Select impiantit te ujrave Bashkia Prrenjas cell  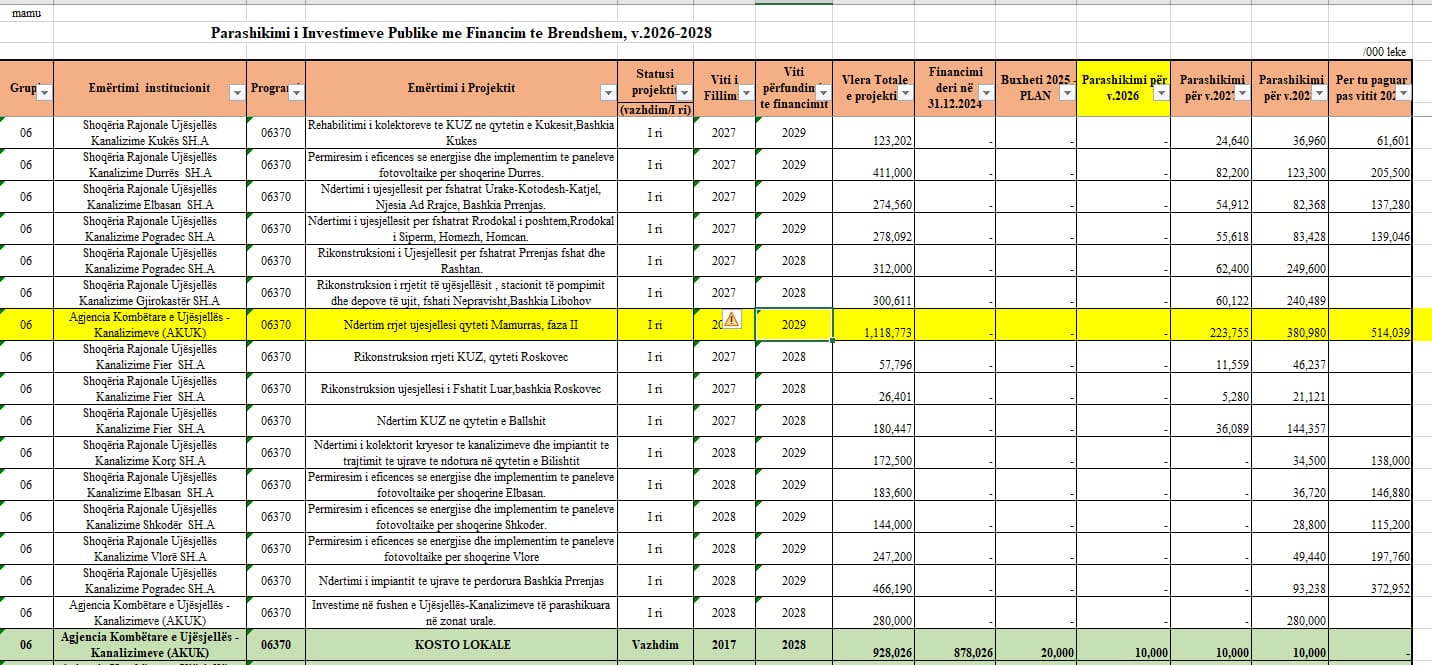[461, 580]
